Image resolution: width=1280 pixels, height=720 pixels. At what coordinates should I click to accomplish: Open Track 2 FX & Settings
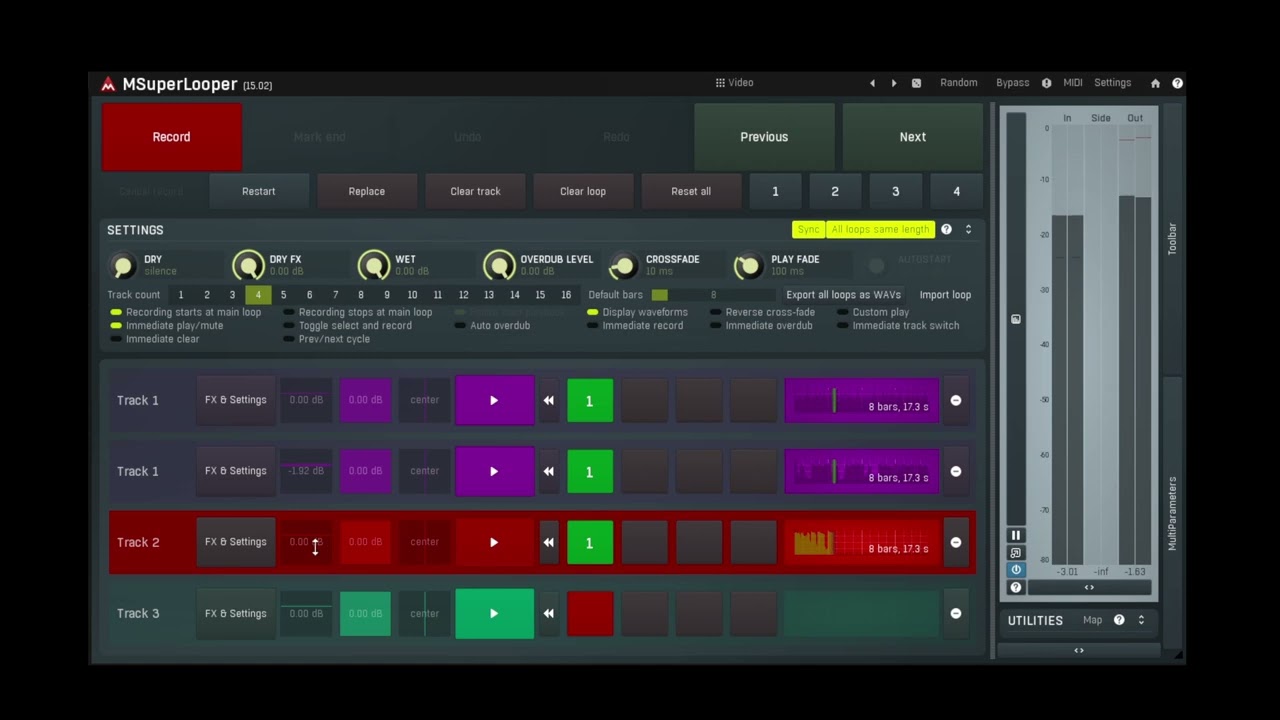click(x=236, y=542)
